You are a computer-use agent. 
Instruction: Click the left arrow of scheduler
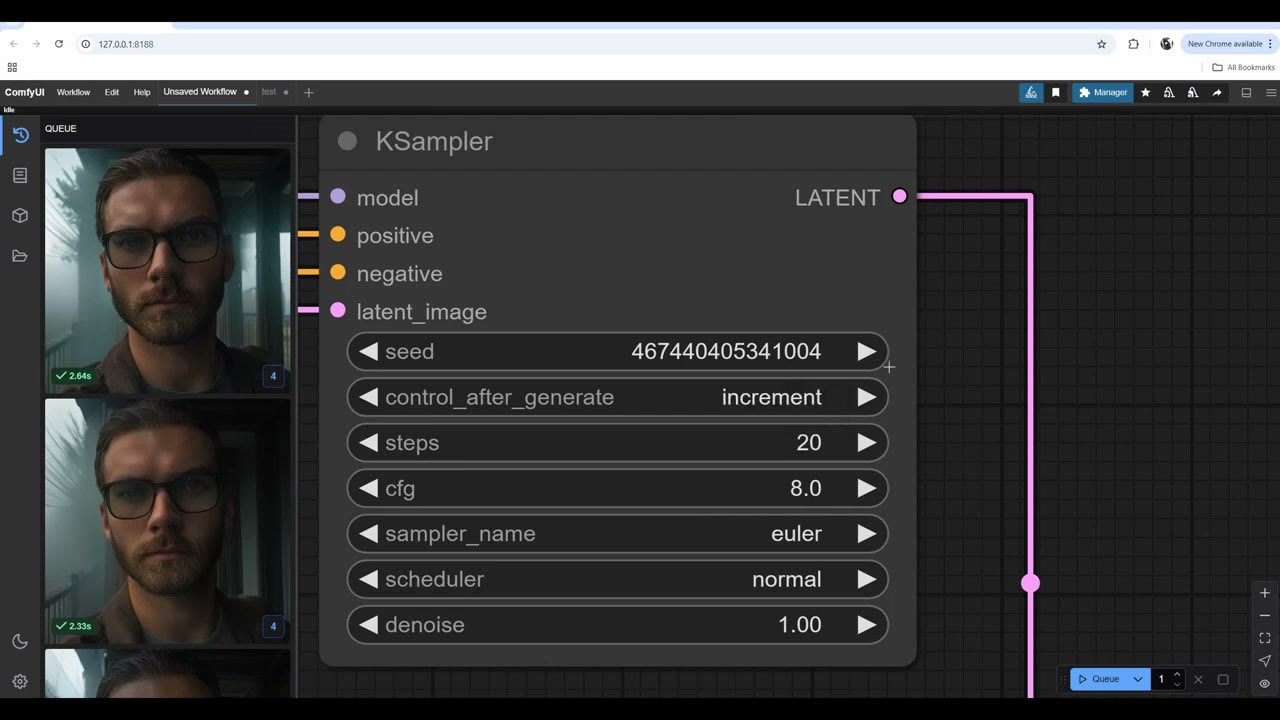click(369, 579)
